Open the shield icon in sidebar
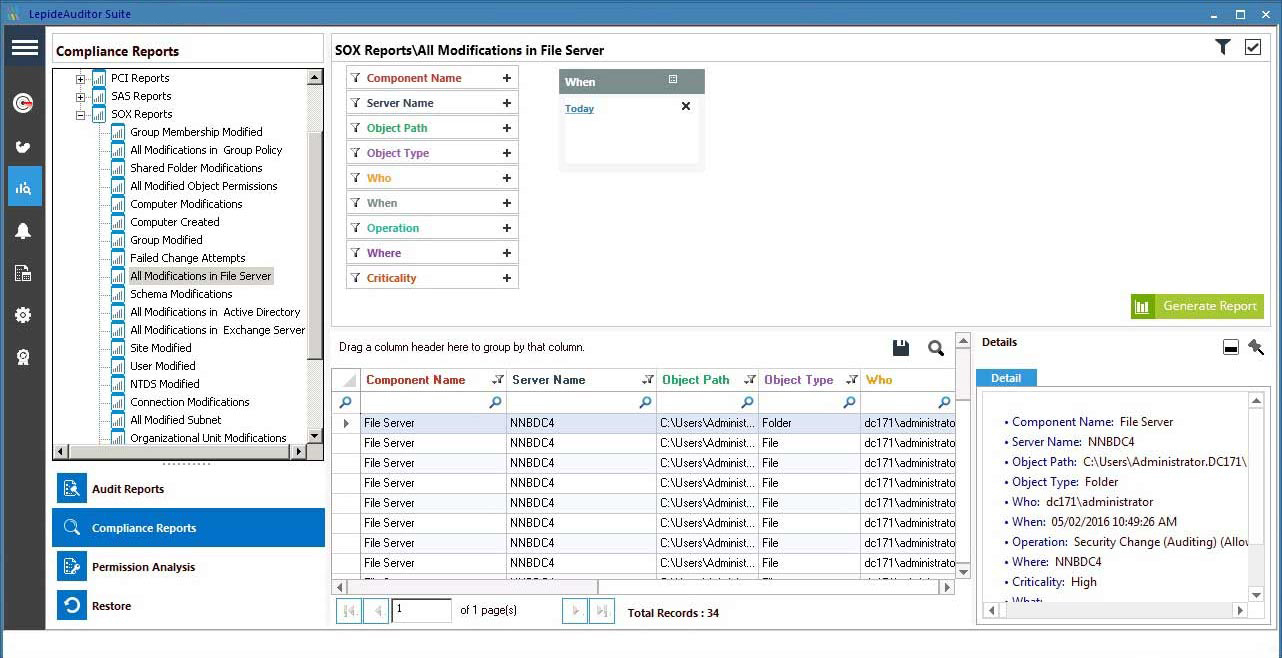 tap(23, 357)
